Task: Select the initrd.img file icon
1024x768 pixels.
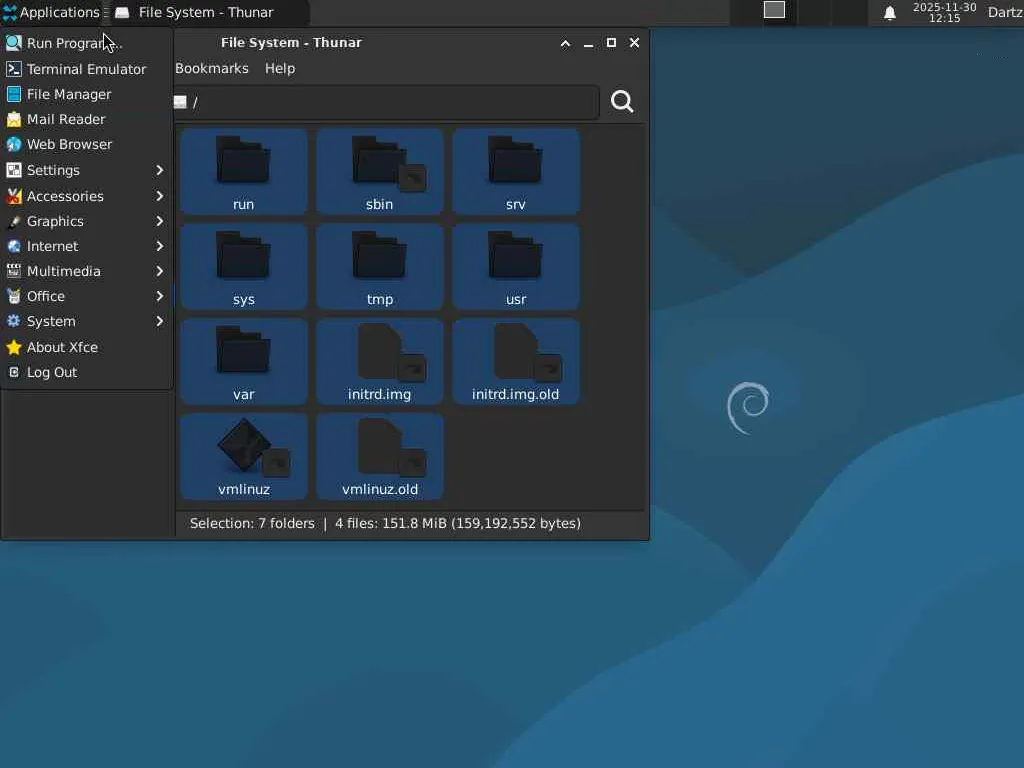Action: pos(380,351)
